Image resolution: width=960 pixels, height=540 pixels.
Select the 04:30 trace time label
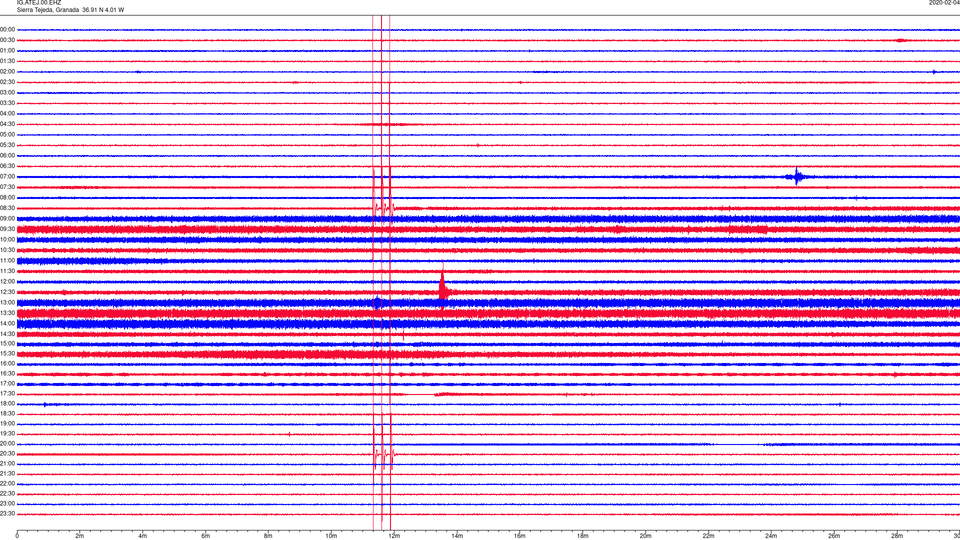click(x=8, y=124)
